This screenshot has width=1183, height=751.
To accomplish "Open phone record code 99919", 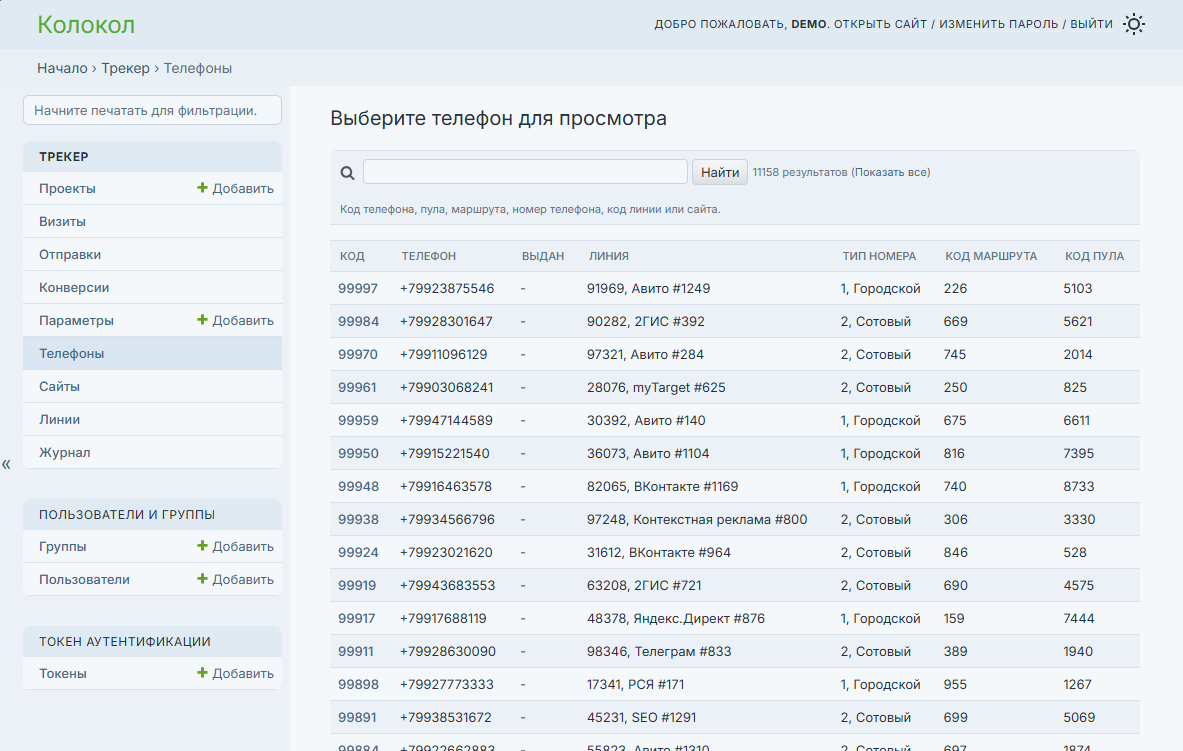I will click(x=357, y=586).
